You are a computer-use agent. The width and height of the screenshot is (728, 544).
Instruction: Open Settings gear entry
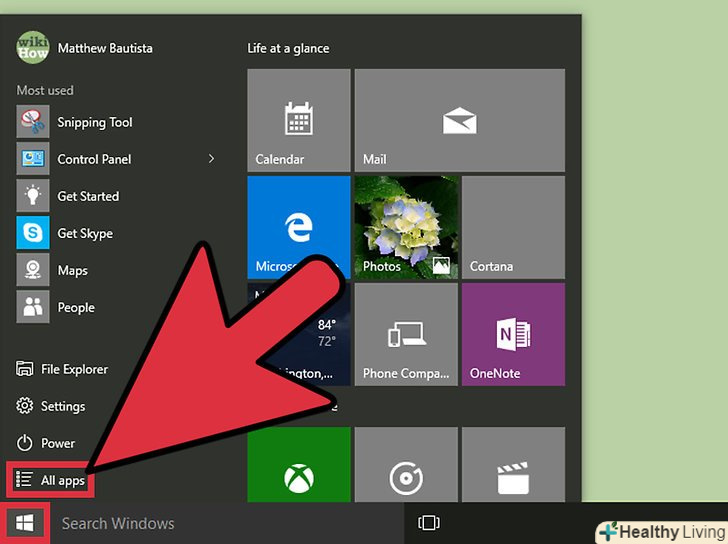pyautogui.click(x=51, y=406)
